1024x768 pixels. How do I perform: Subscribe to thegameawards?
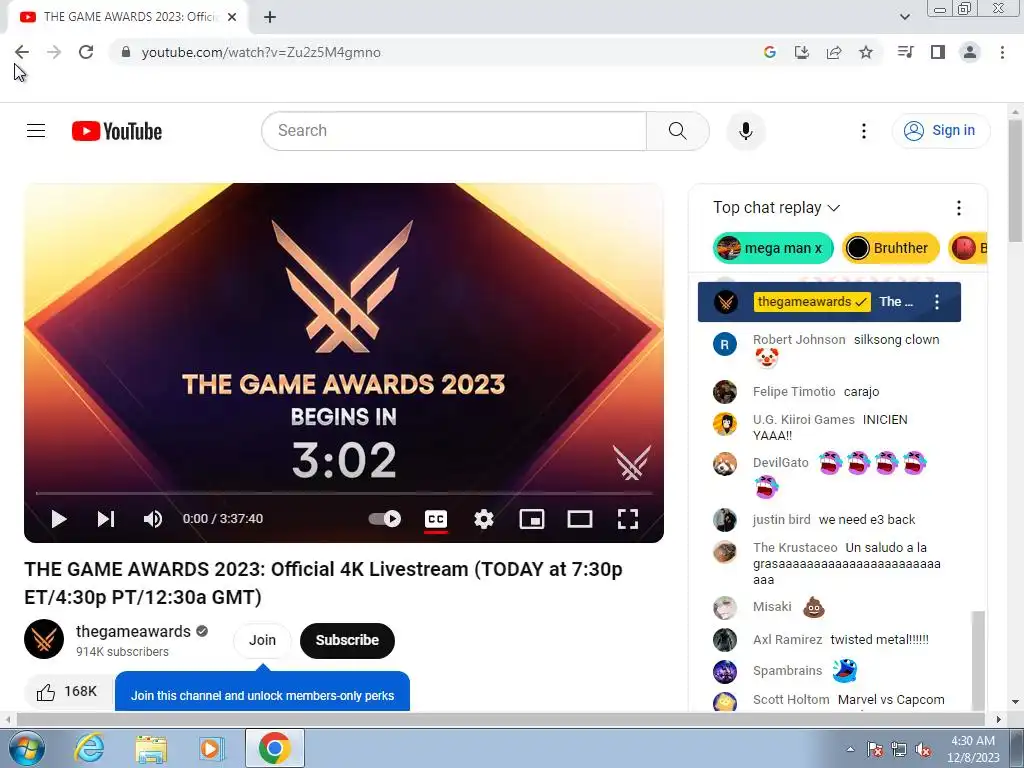[347, 641]
